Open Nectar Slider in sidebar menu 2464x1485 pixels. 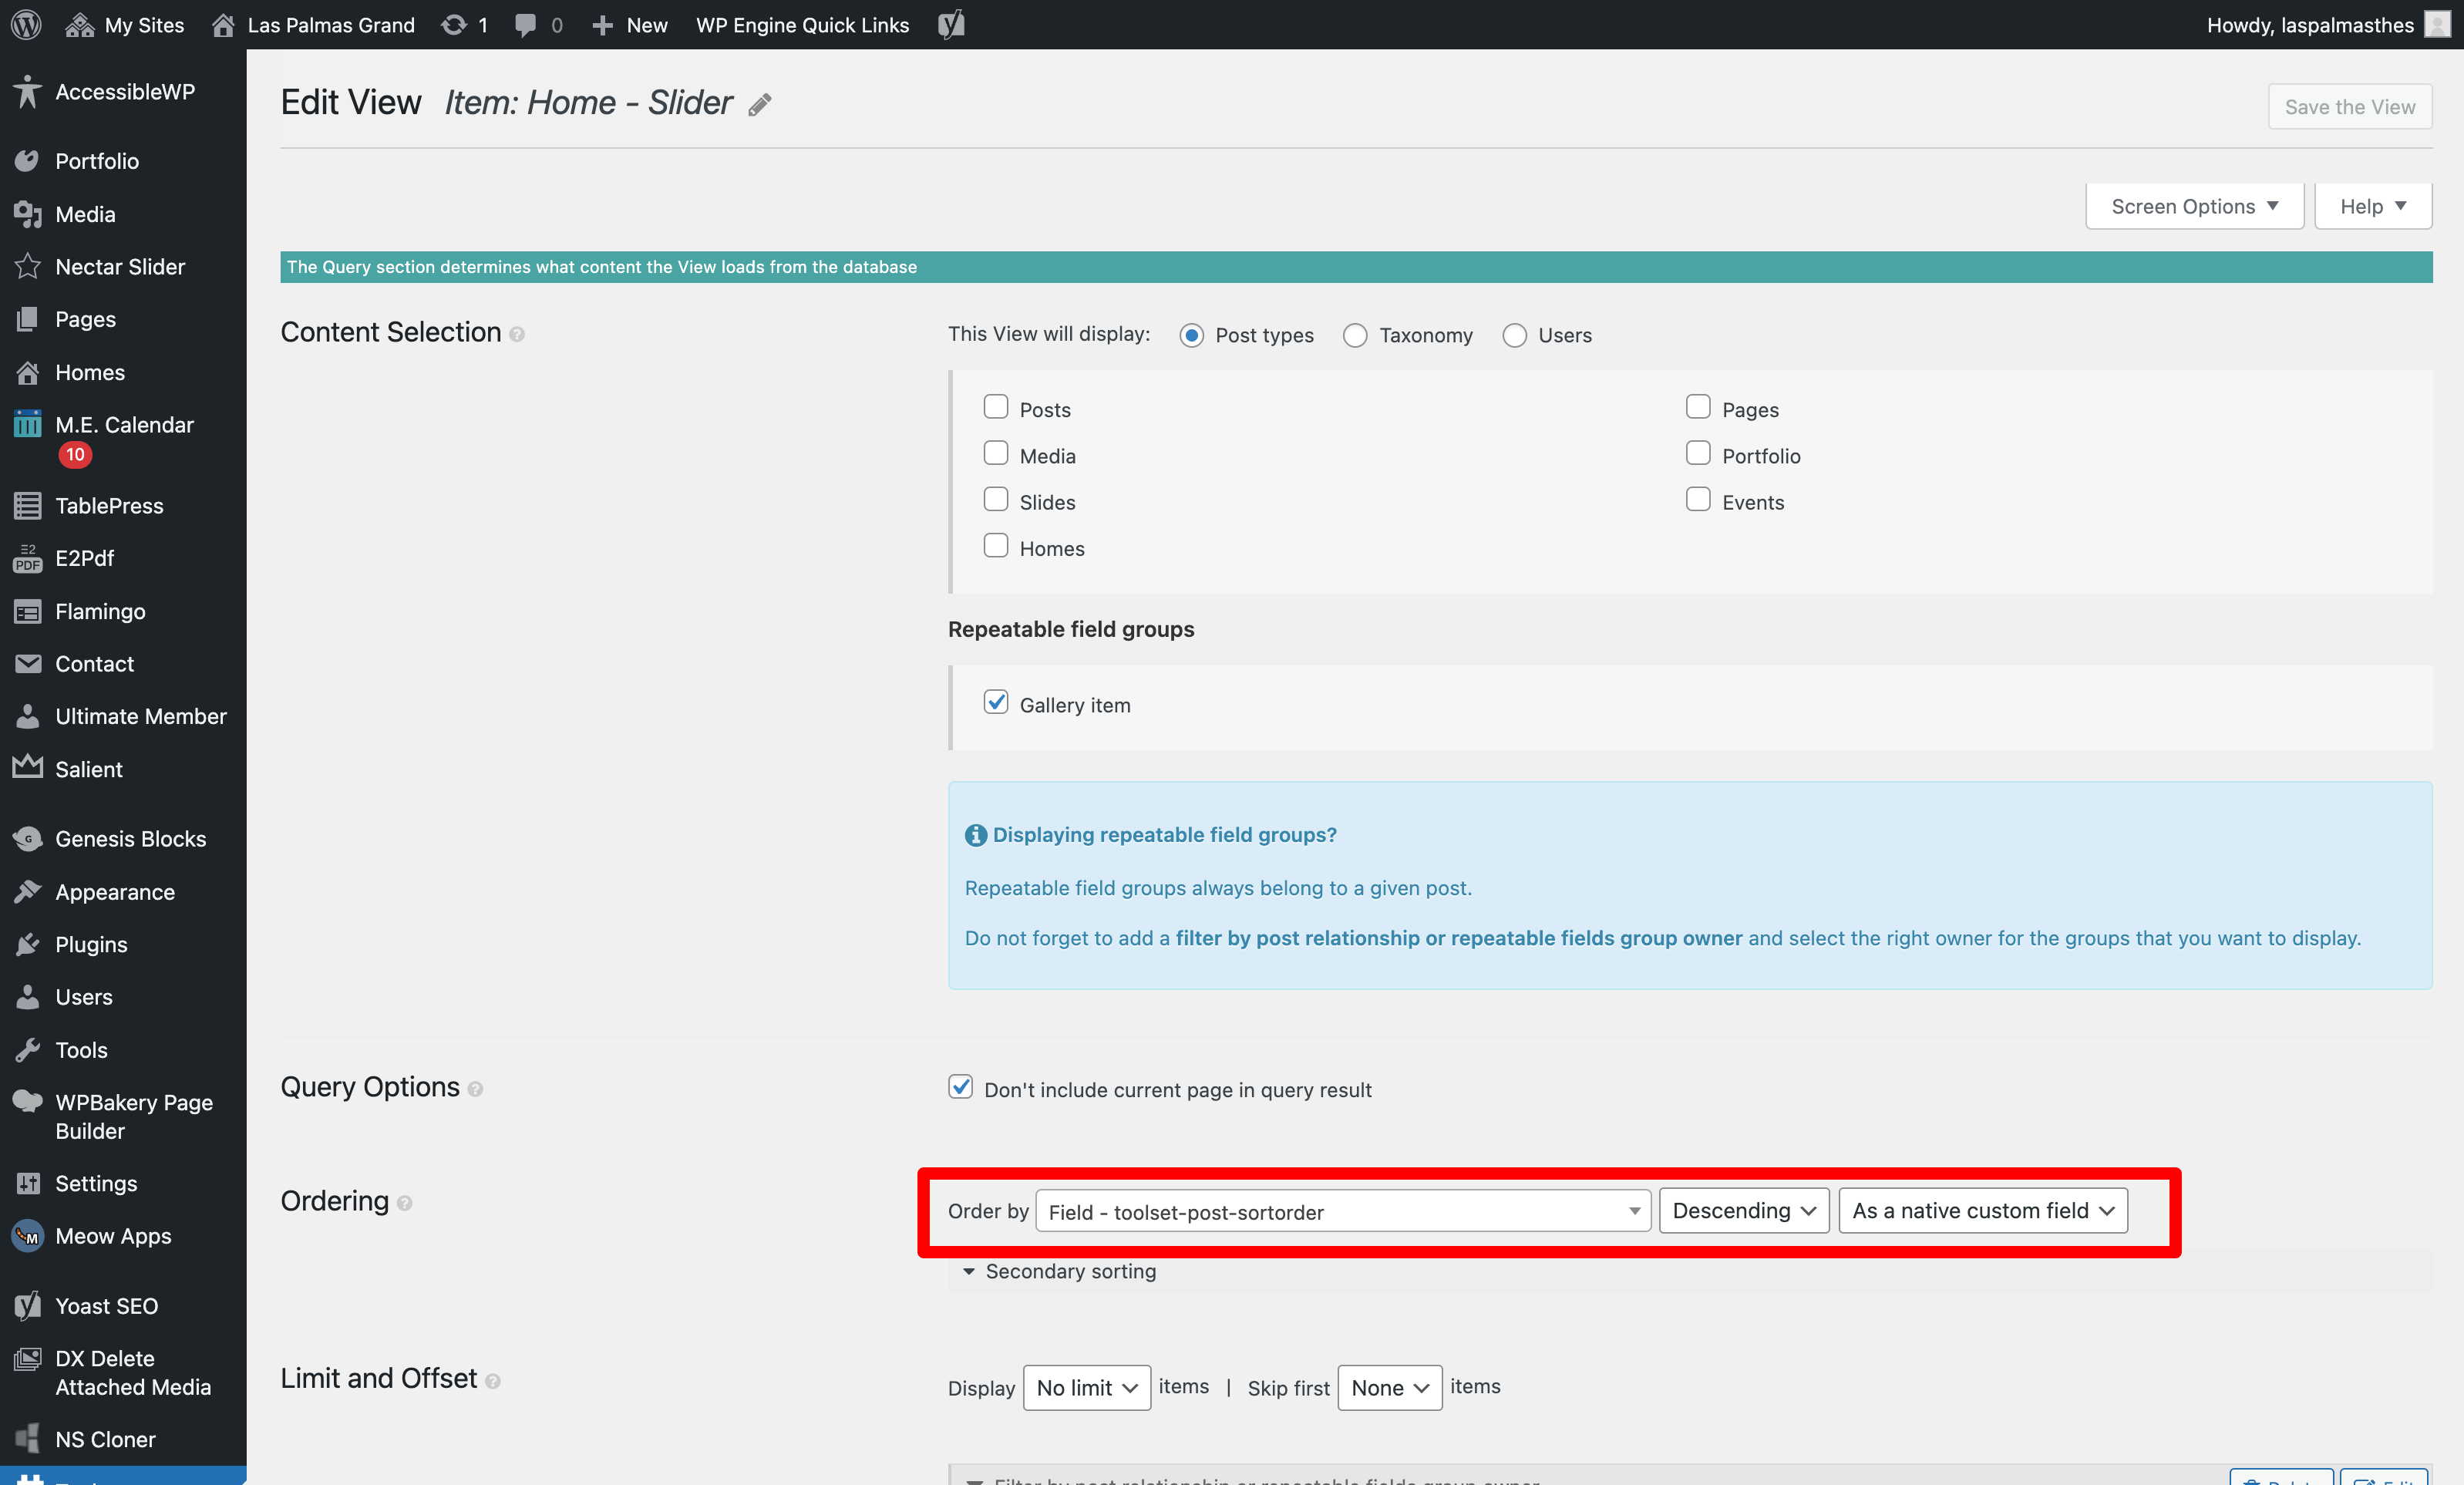pos(120,266)
